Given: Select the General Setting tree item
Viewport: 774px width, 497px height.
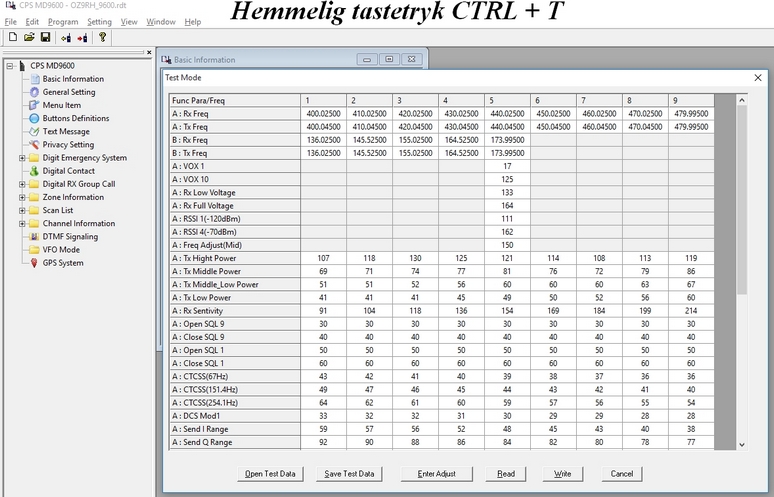Looking at the screenshot, I should [69, 92].
